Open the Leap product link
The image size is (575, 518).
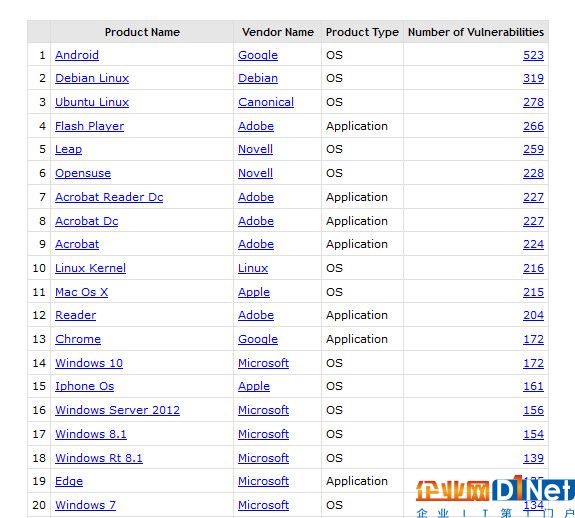pyautogui.click(x=68, y=149)
